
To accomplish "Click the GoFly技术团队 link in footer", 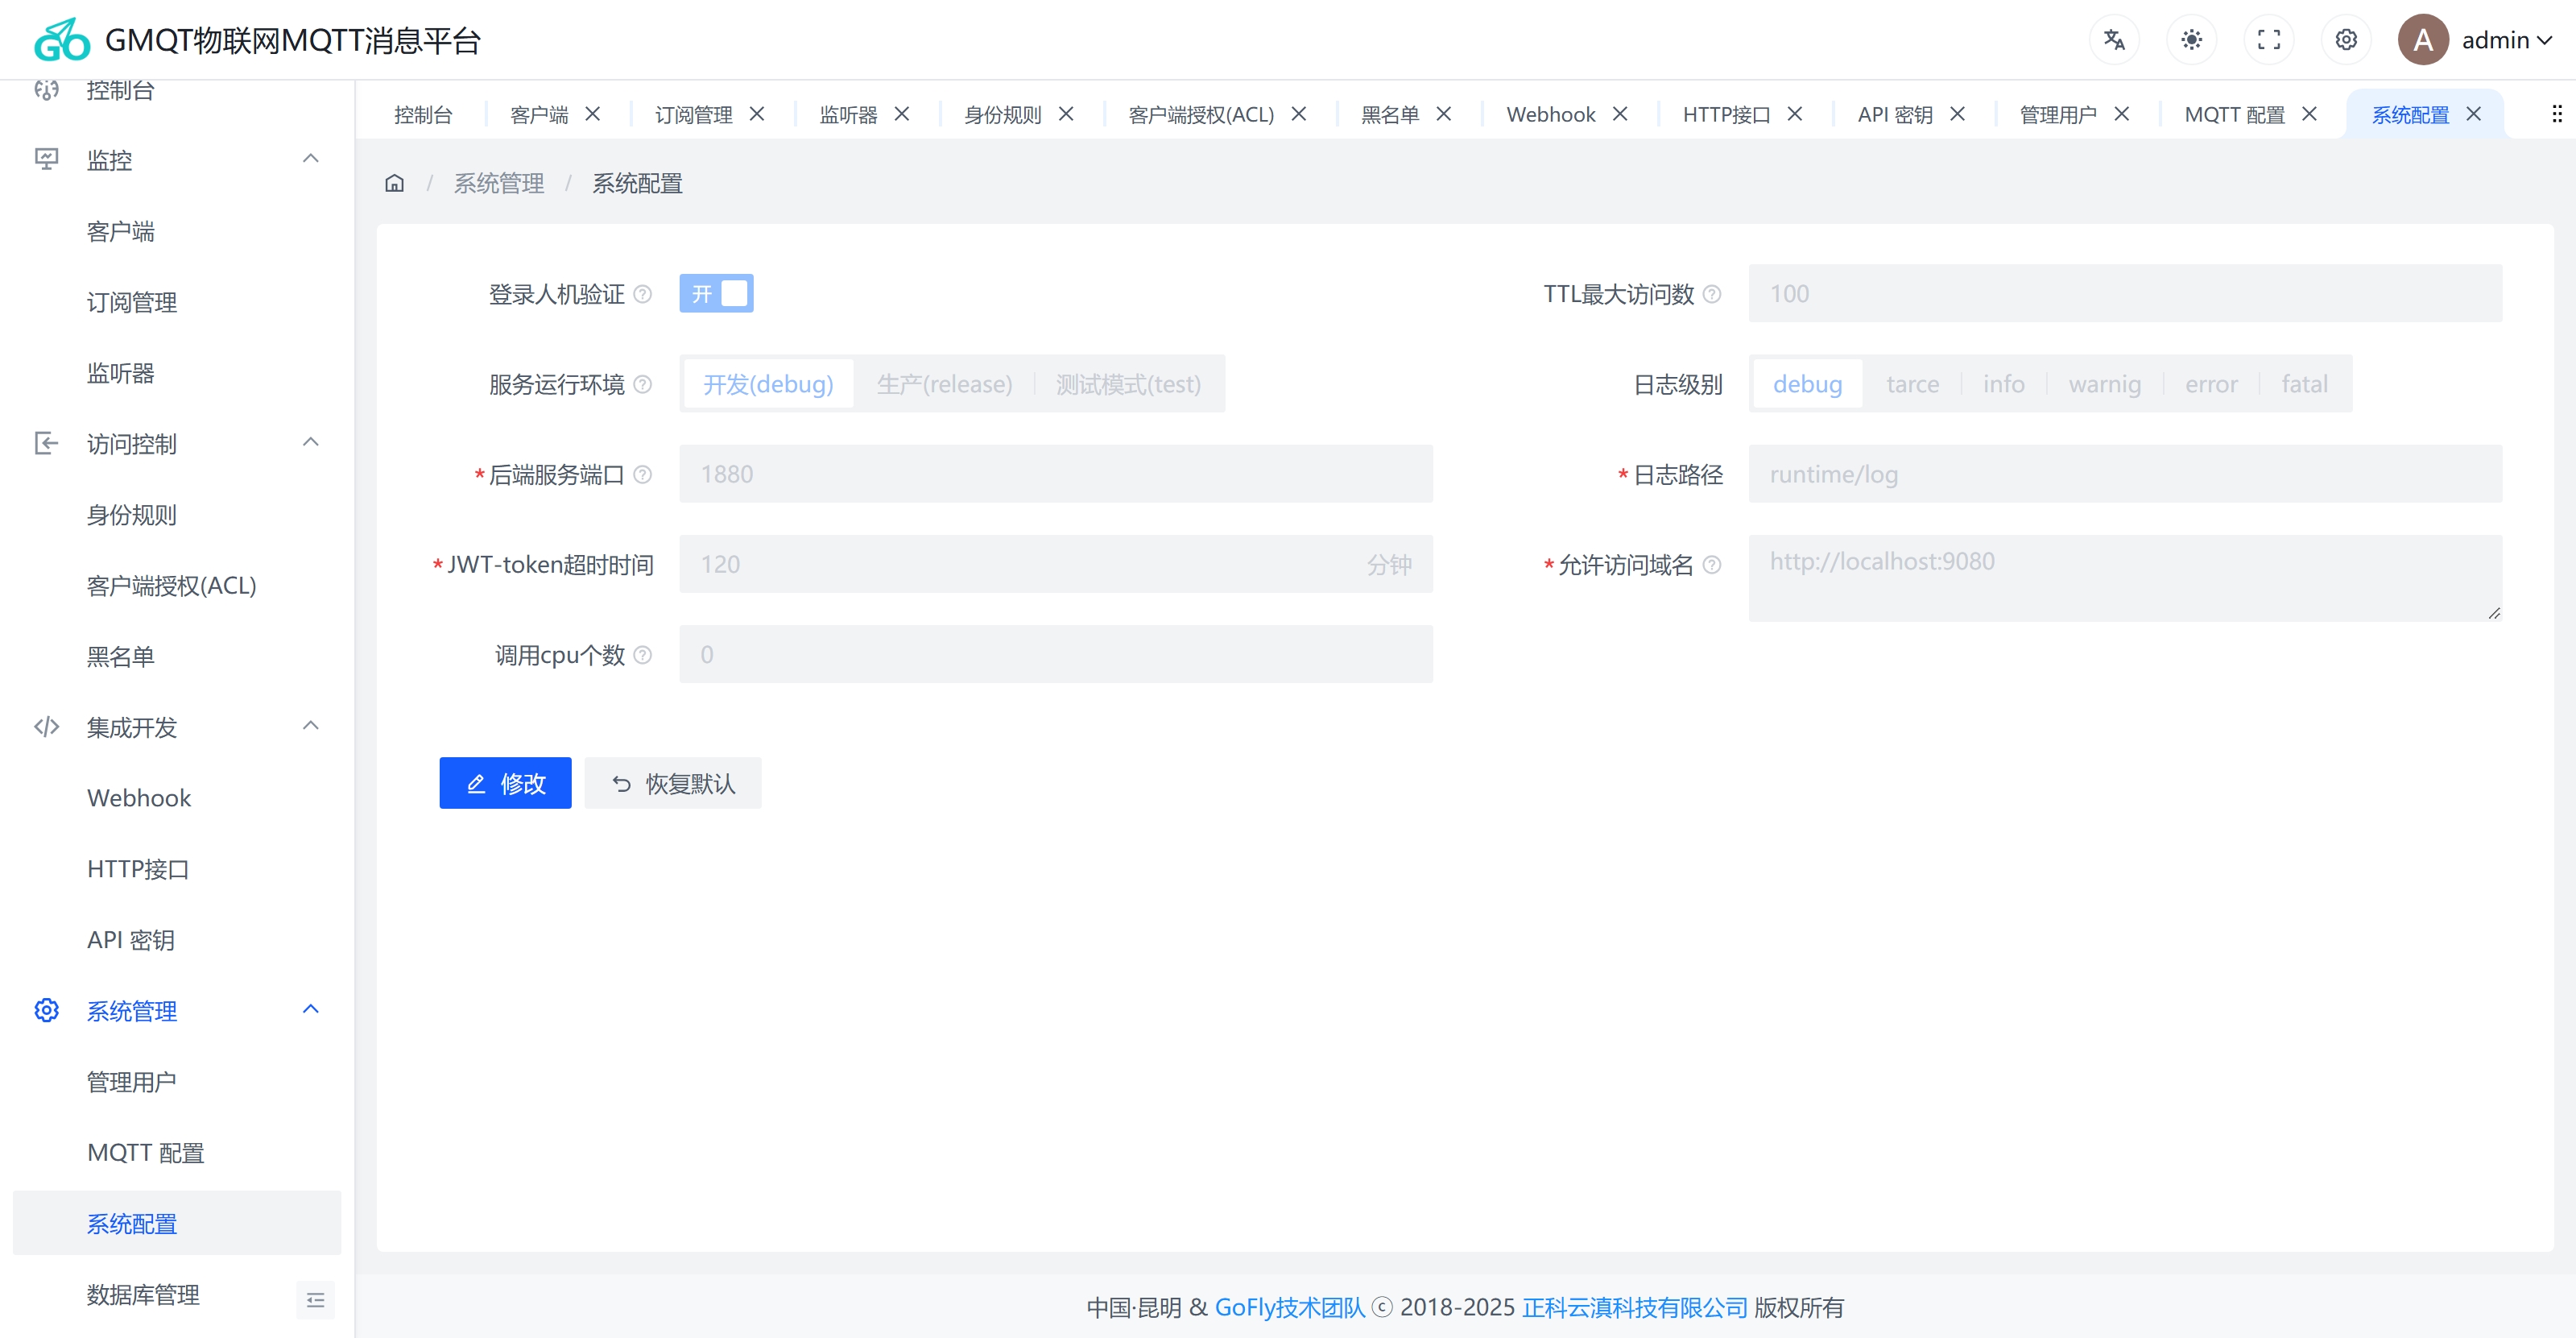I will (1289, 1307).
